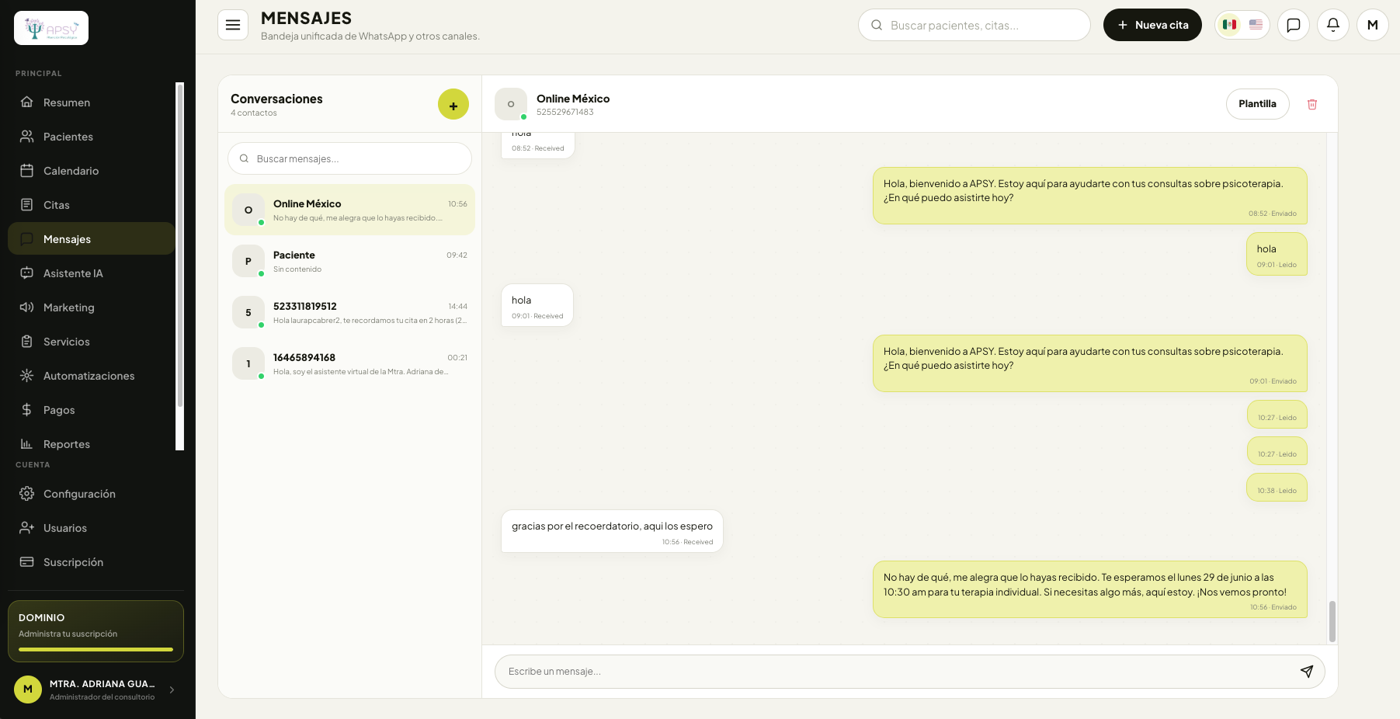Screen dimensions: 1400x719
Task: Click the Usuarios add-user icon
Action: point(27,527)
